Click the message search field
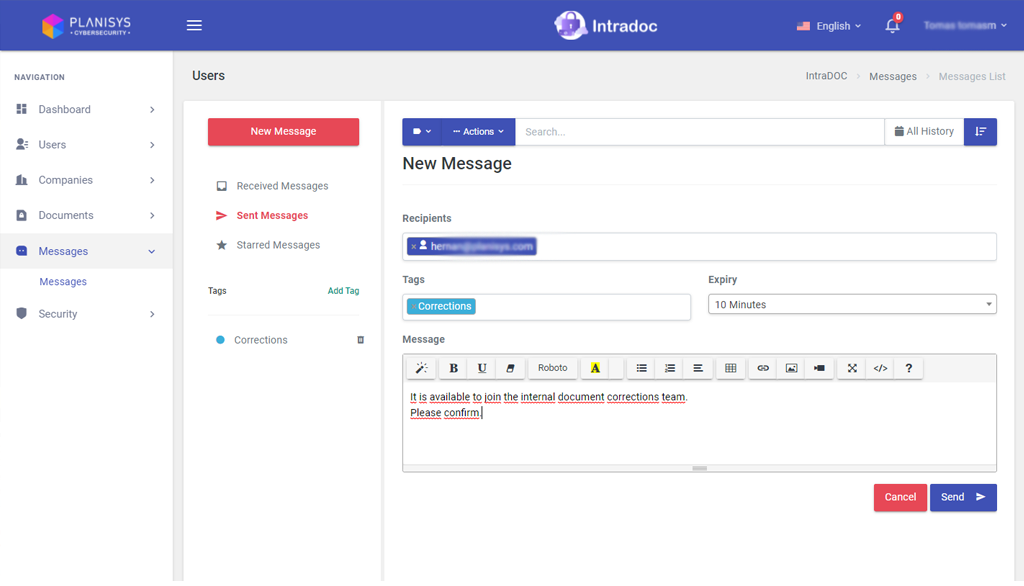Screen dimensions: 1024x586 click(x=699, y=132)
